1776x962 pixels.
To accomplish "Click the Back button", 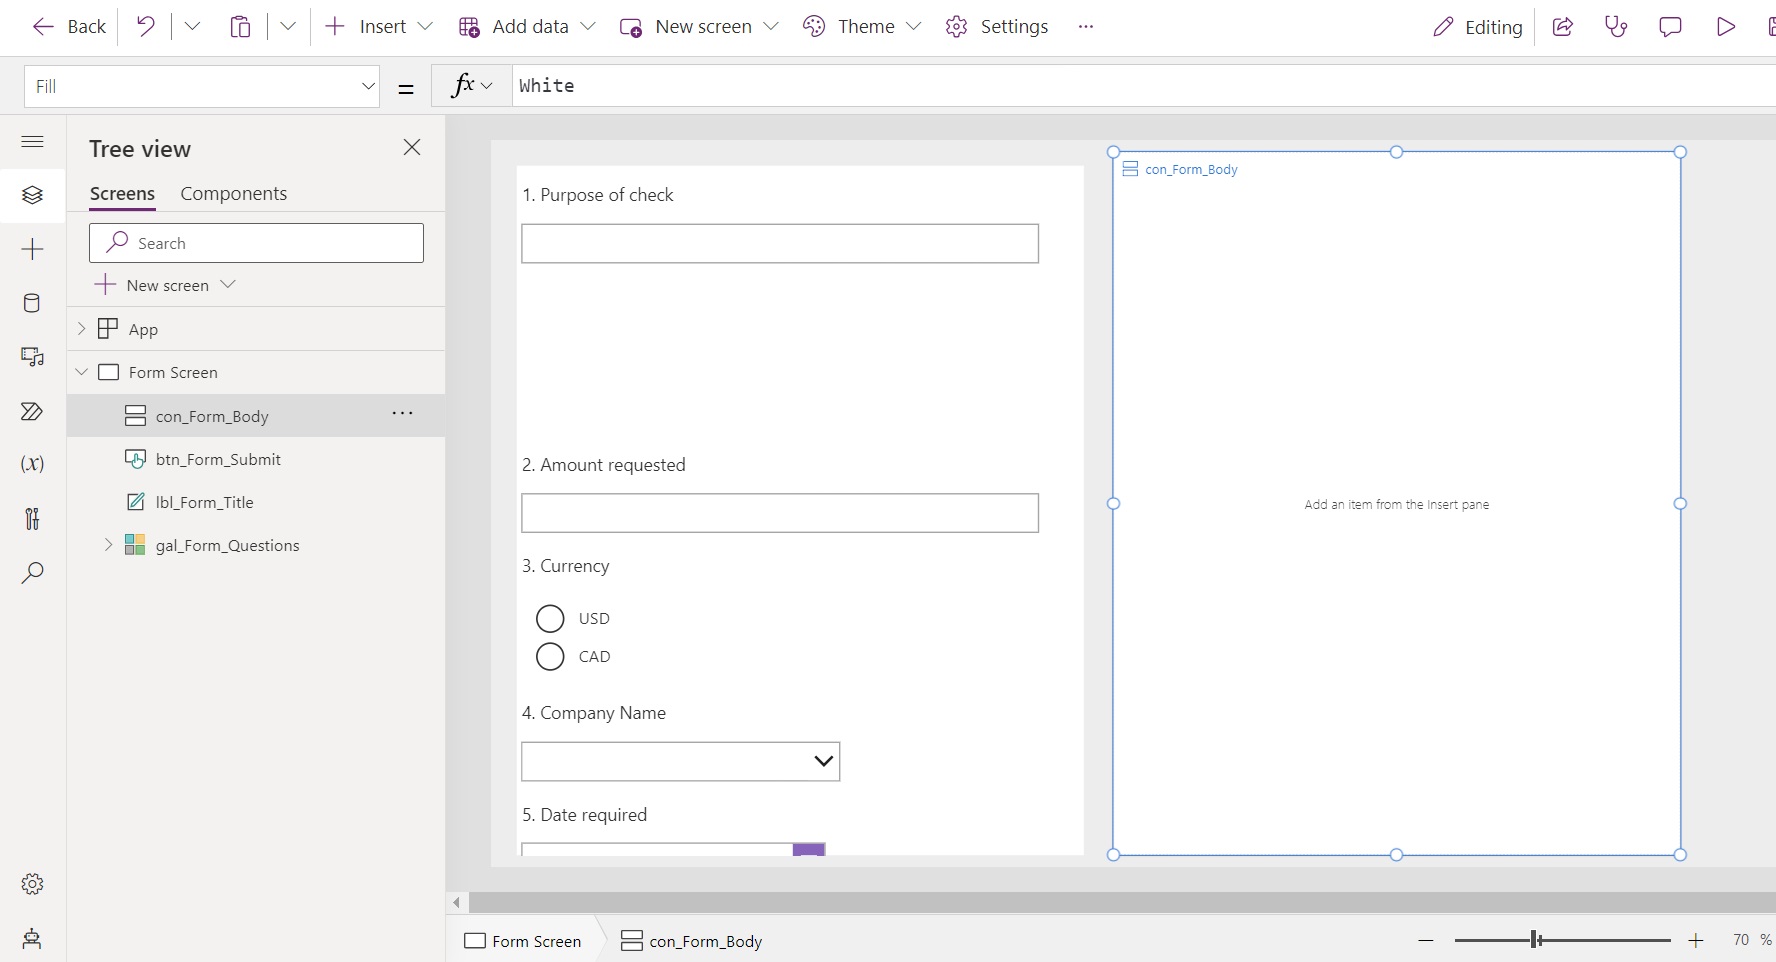I will point(68,27).
